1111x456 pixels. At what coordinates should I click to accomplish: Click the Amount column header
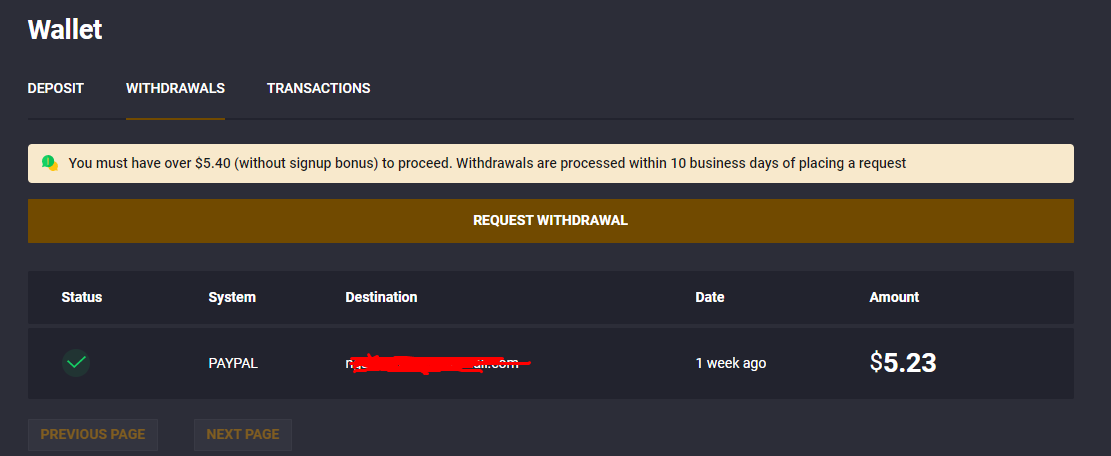tap(894, 297)
